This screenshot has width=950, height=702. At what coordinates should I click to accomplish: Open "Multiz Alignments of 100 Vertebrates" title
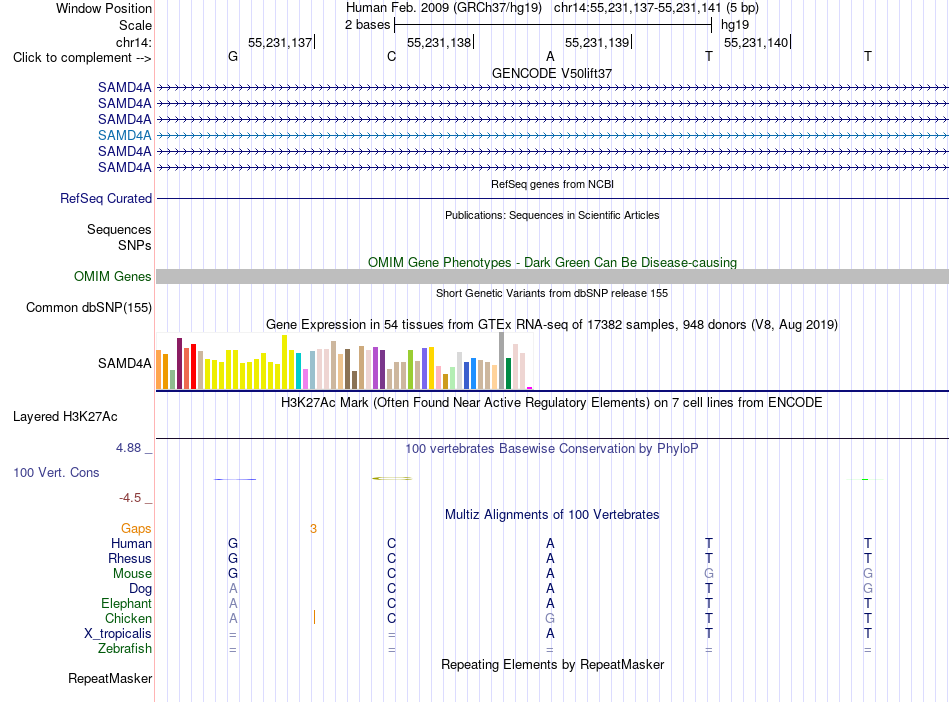552,515
